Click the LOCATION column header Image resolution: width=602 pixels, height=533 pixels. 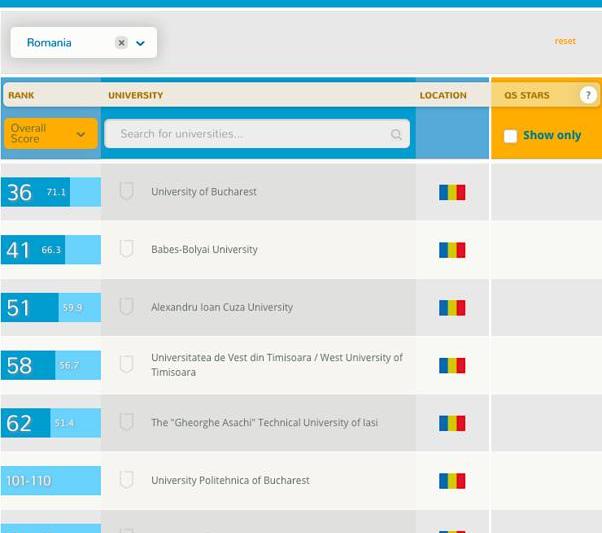(x=443, y=96)
